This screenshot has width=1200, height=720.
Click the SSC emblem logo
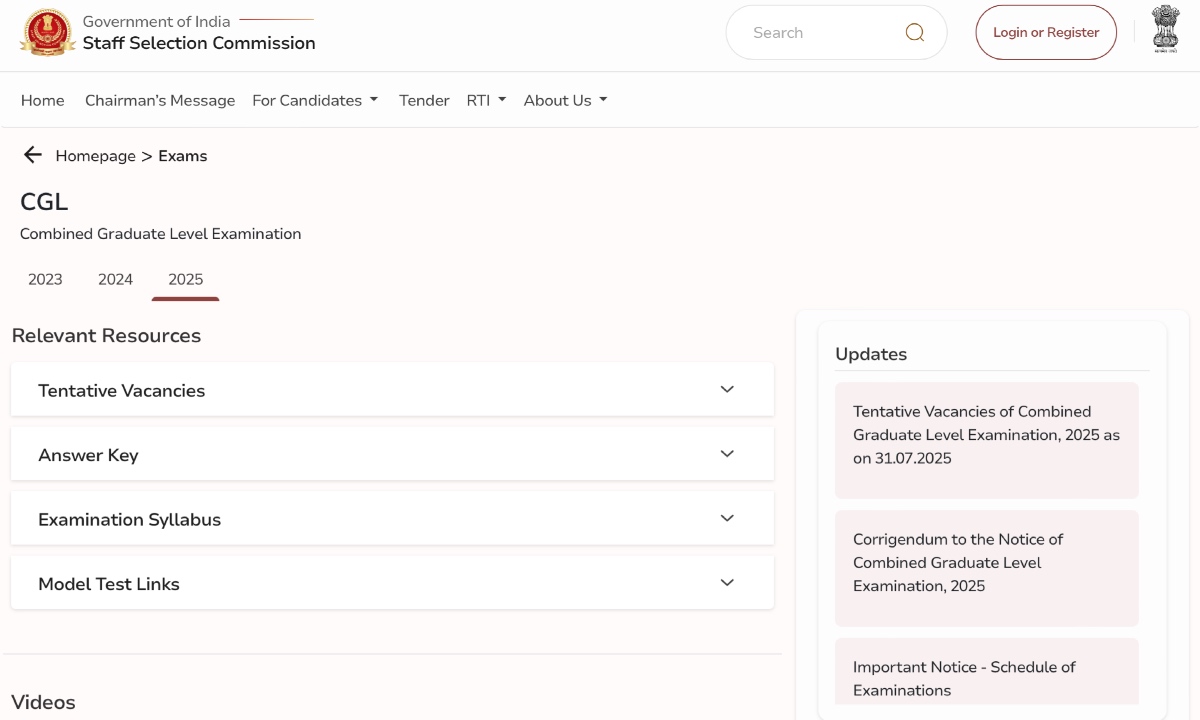(47, 32)
